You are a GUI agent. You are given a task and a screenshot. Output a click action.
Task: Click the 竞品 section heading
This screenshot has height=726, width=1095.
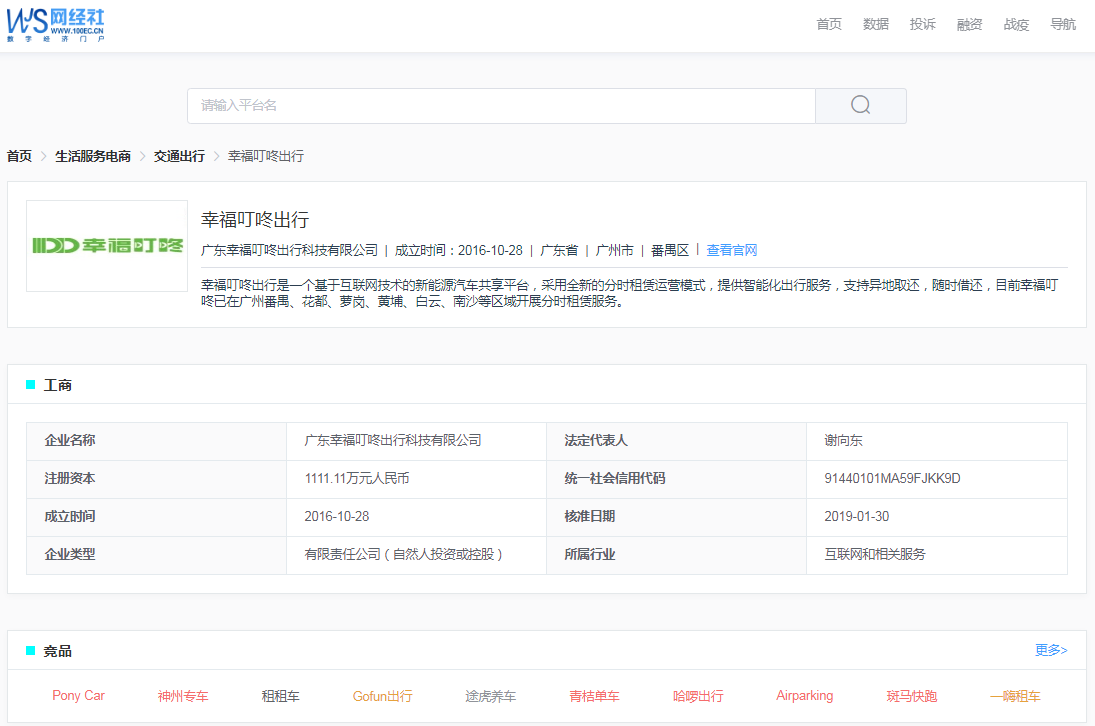click(57, 651)
